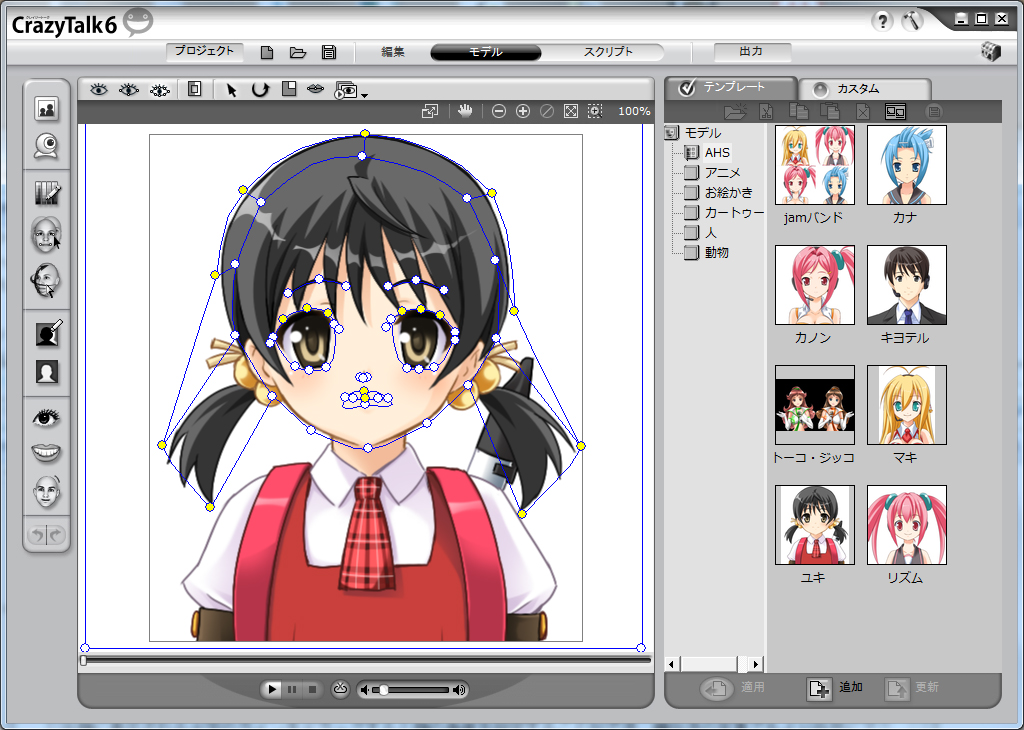Click the fit to window icon
1024x730 pixels.
point(571,112)
